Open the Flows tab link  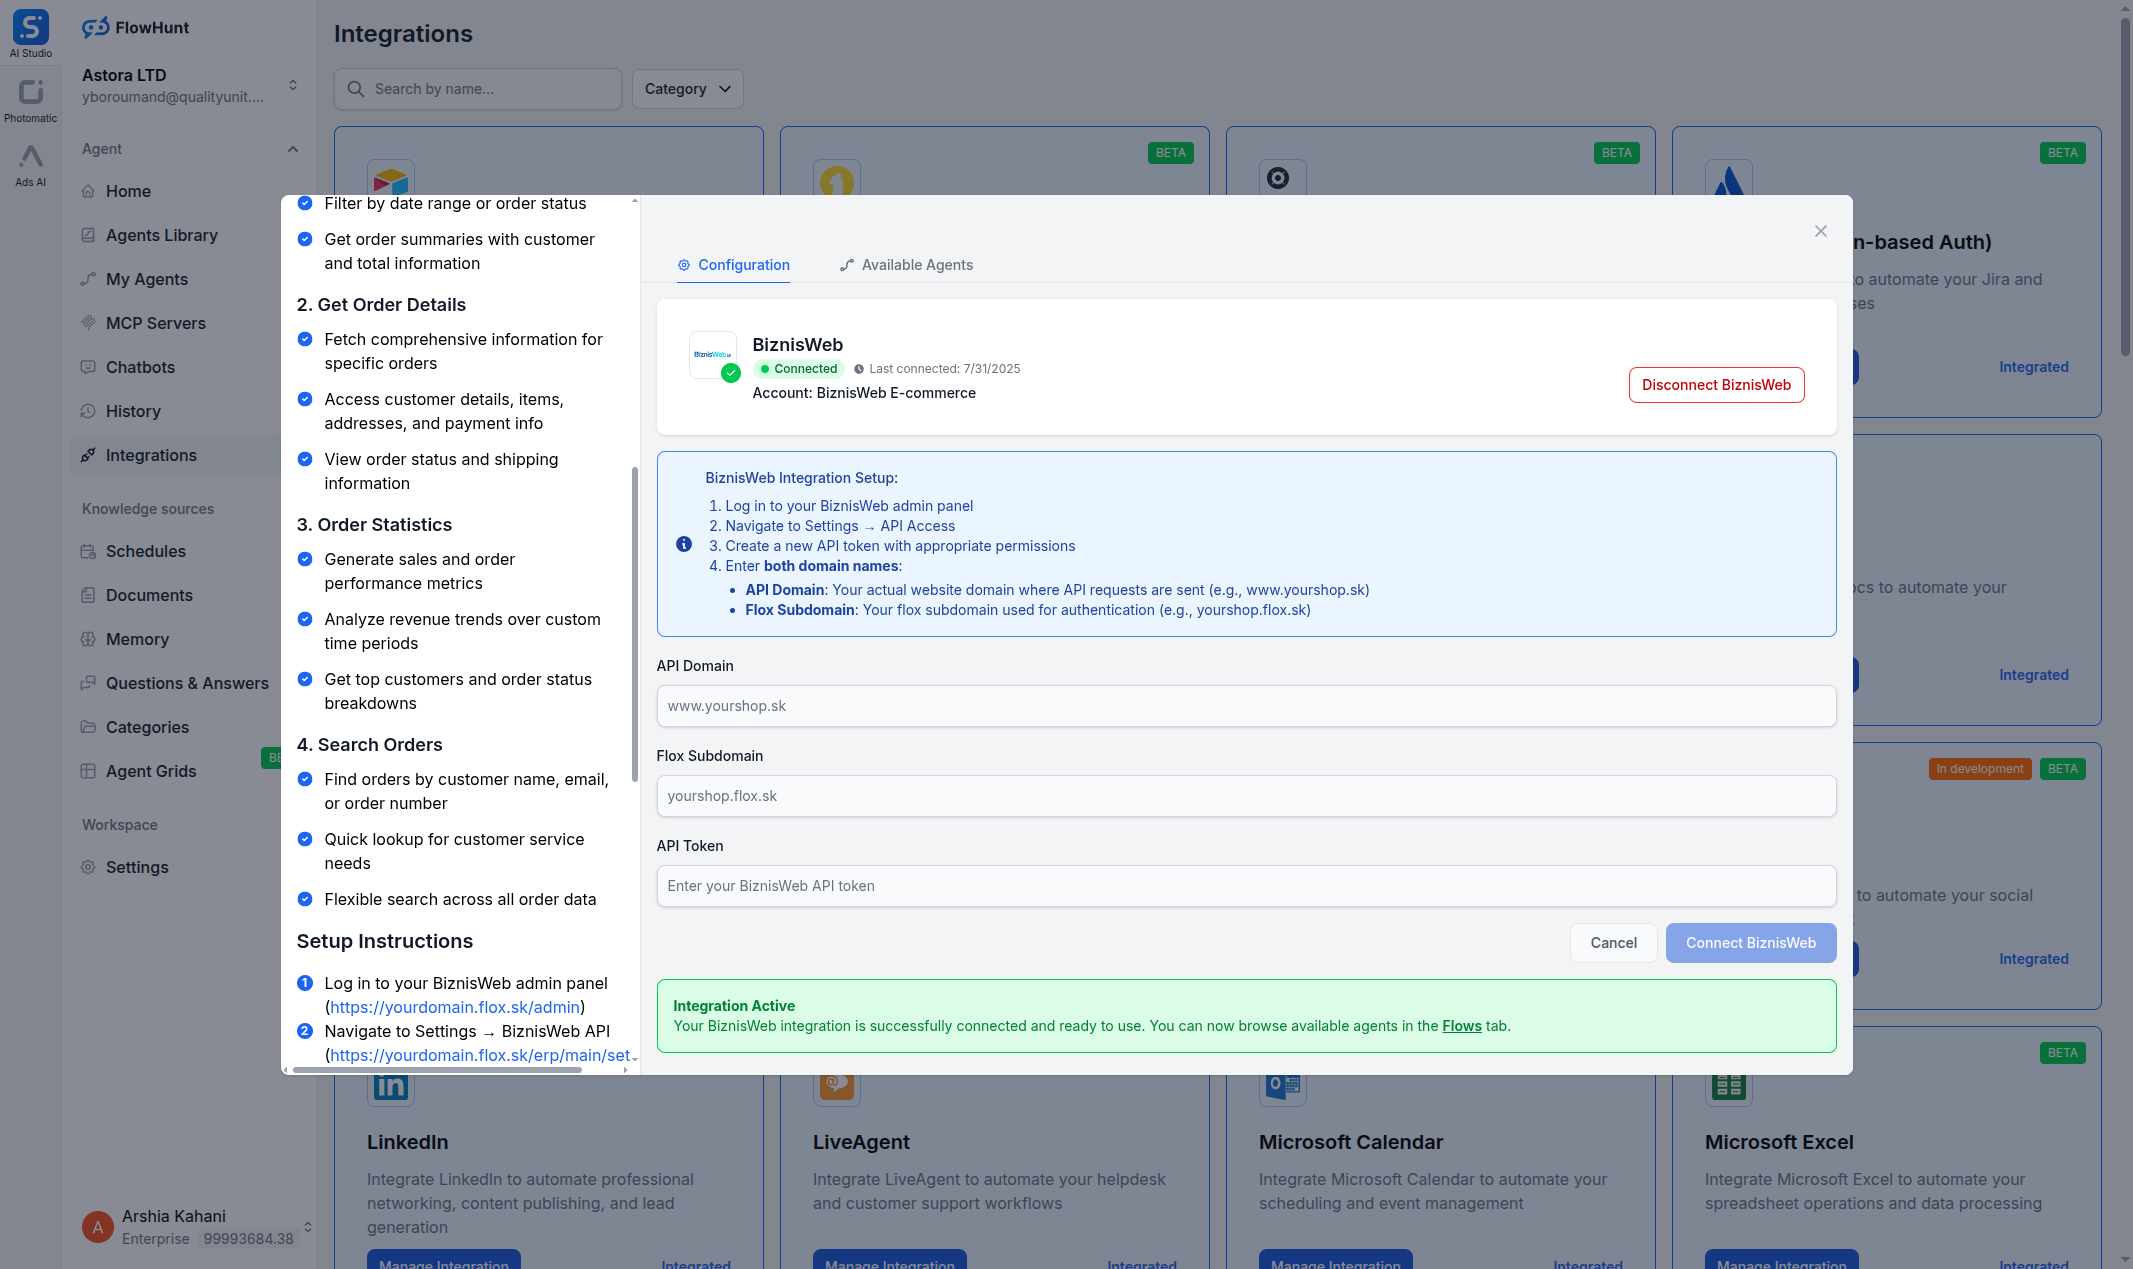tap(1461, 1026)
